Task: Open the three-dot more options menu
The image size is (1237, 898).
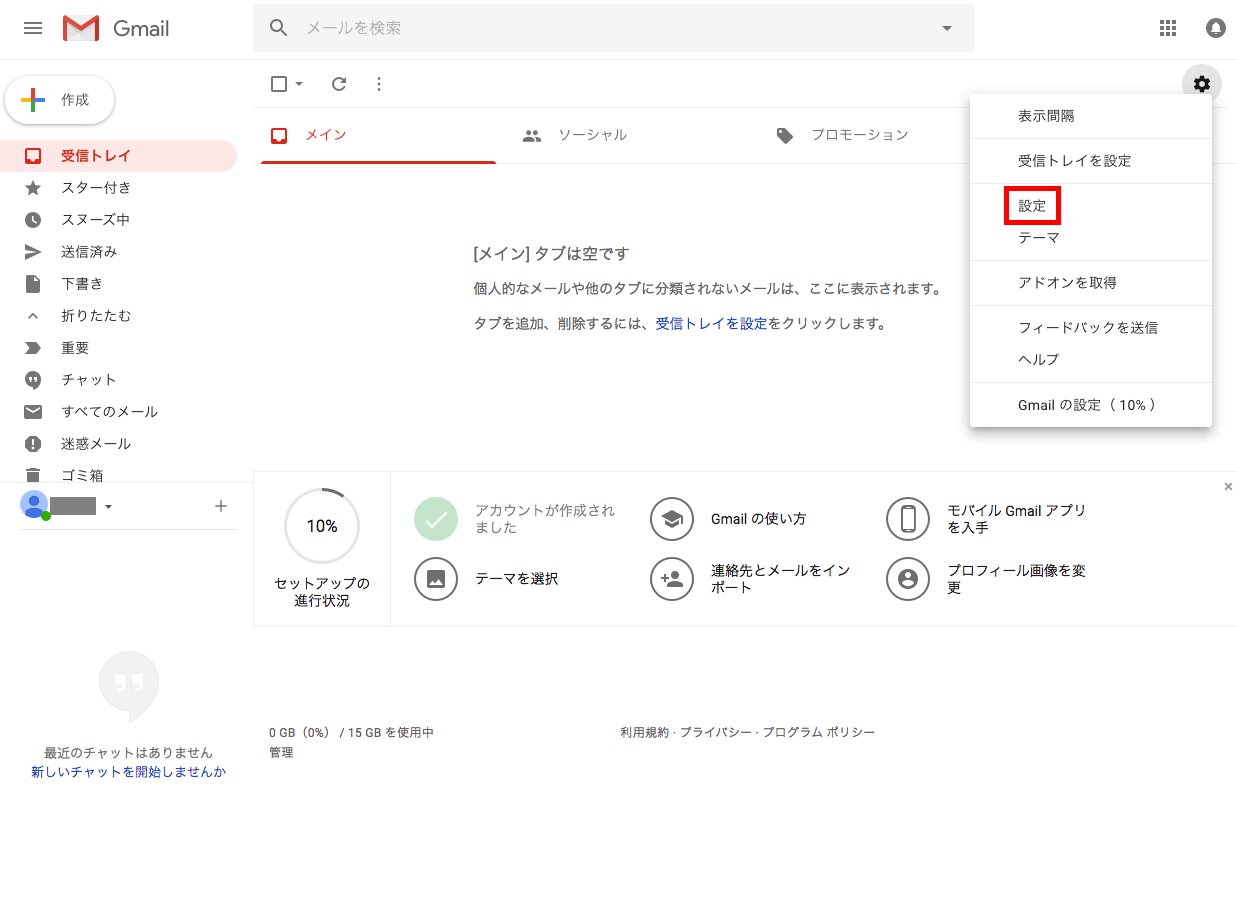Action: coord(379,84)
